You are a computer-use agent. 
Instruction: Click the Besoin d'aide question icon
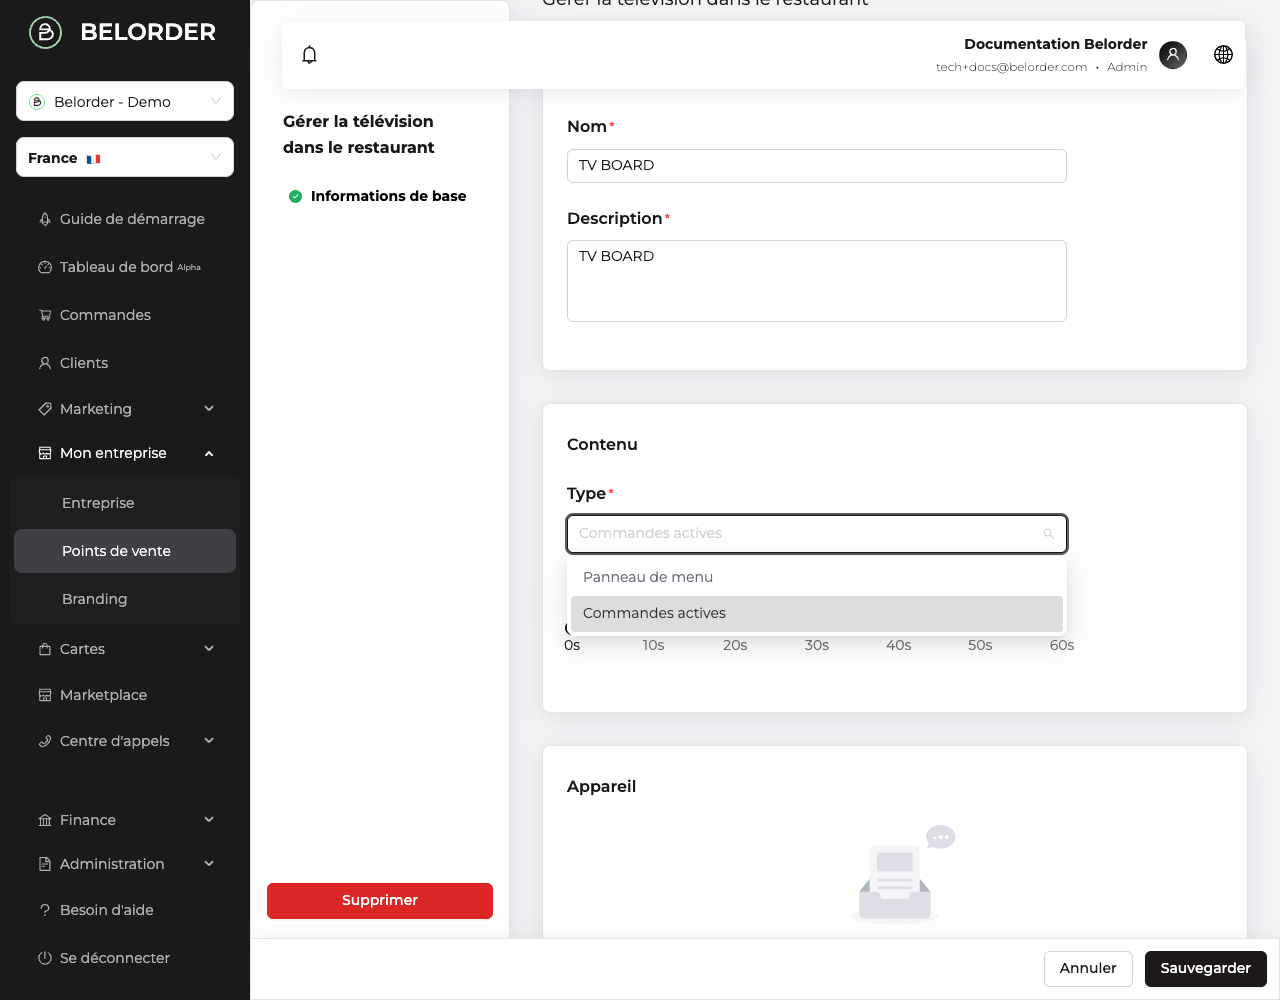point(45,910)
